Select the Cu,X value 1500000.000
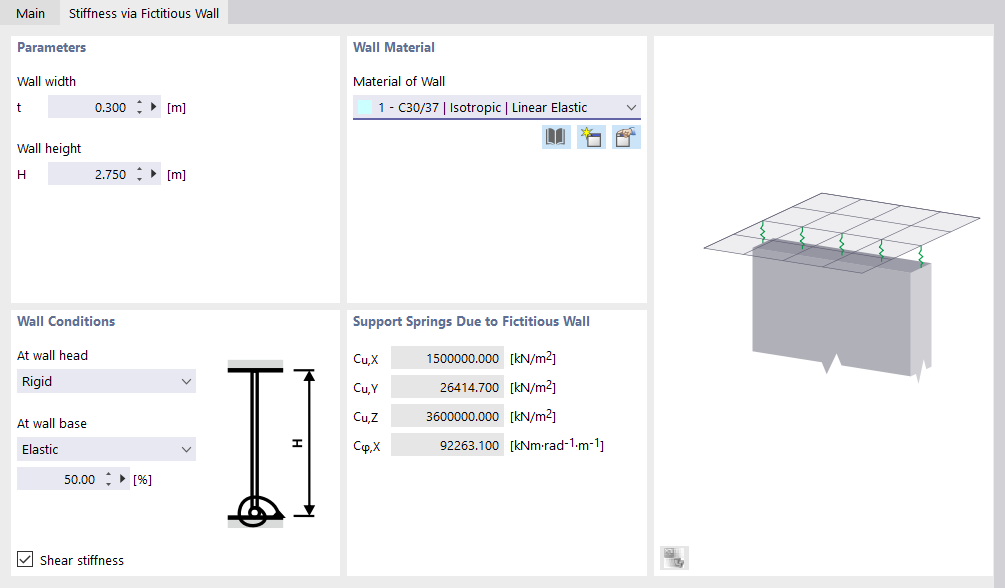 click(x=447, y=358)
